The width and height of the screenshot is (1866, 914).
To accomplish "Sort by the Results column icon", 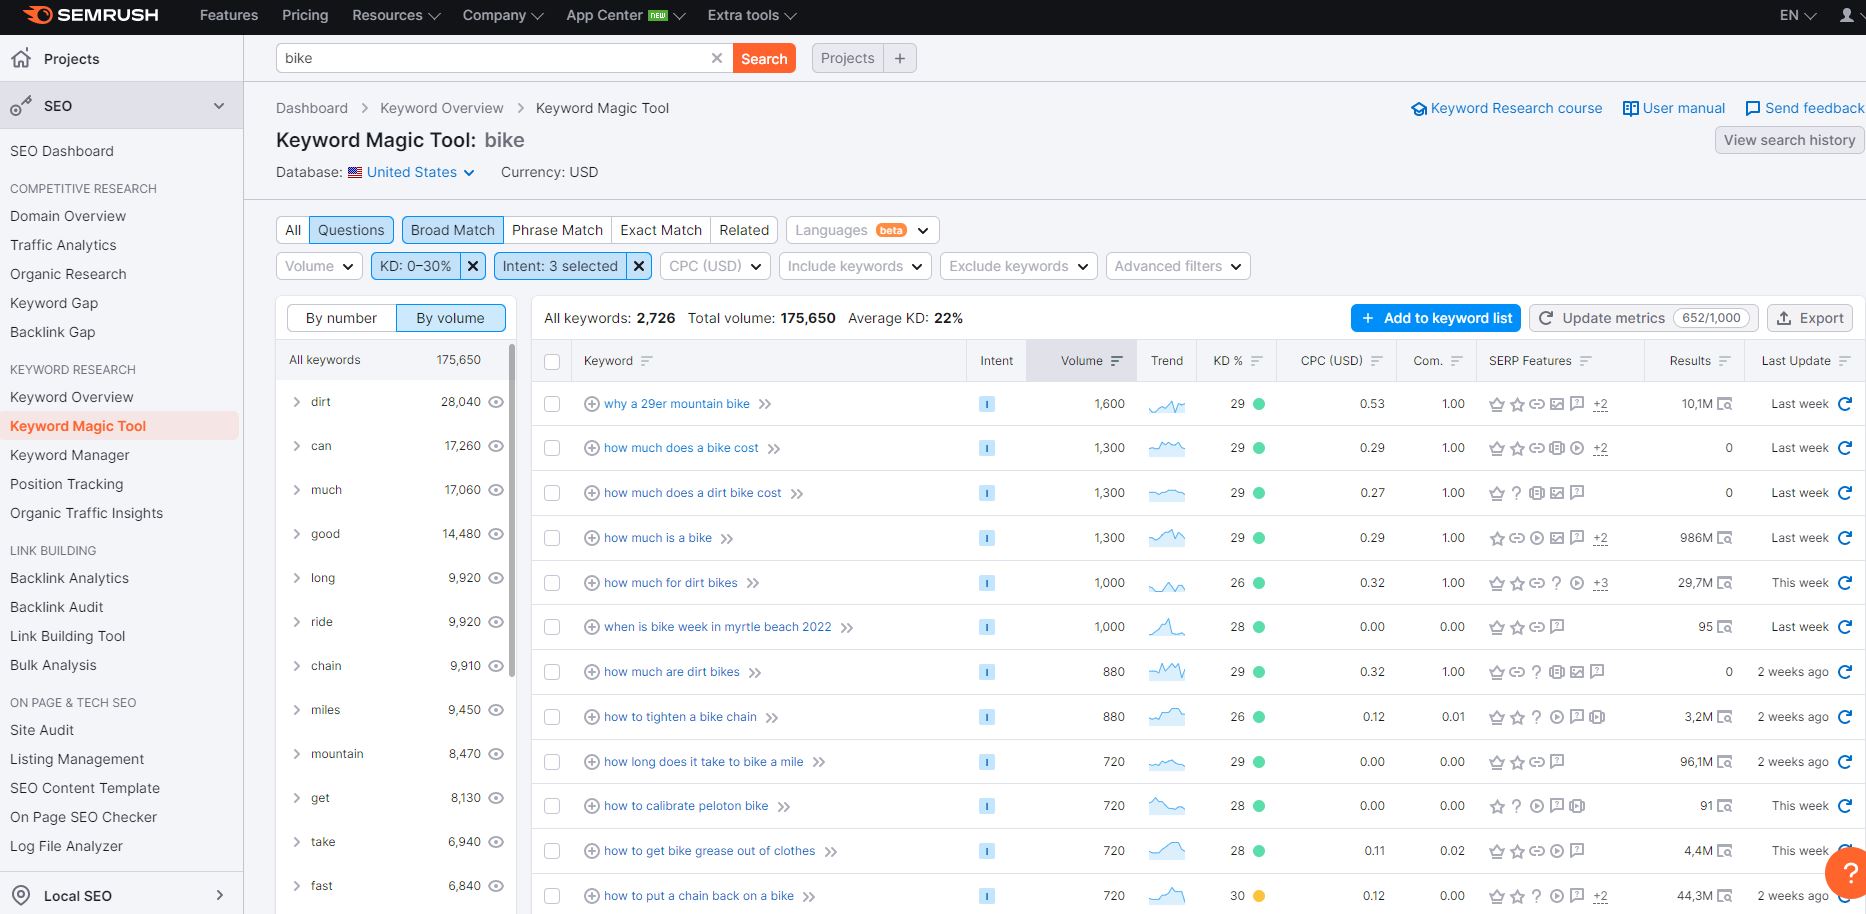I will point(1725,361).
